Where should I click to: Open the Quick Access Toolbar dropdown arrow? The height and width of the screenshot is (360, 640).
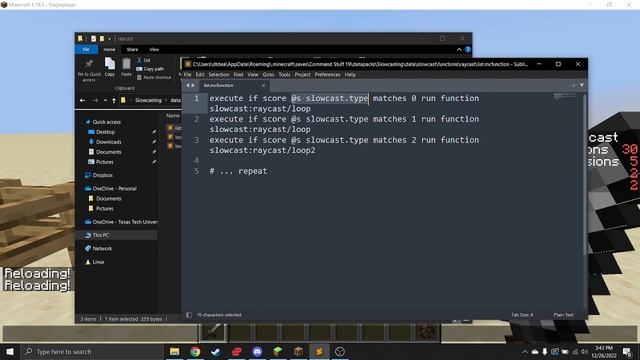point(109,39)
